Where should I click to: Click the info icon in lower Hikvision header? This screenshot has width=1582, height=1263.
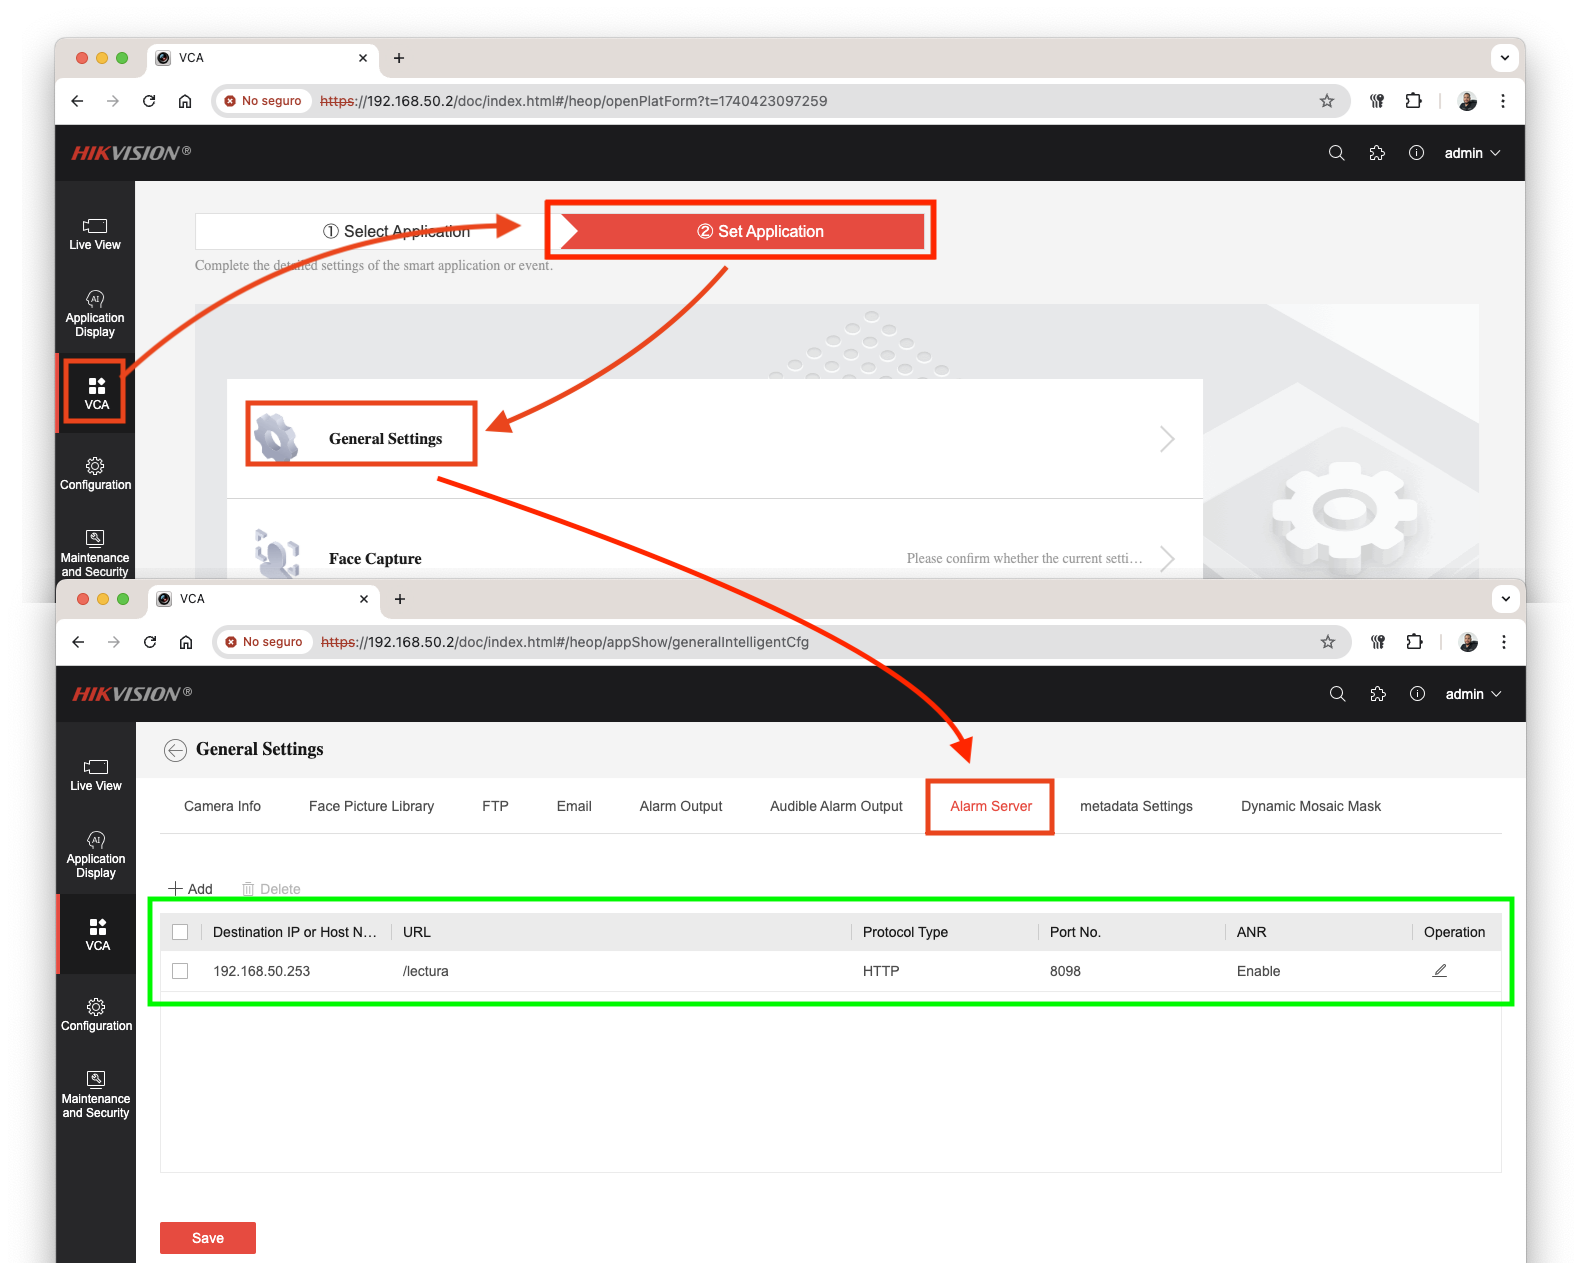[x=1417, y=694]
